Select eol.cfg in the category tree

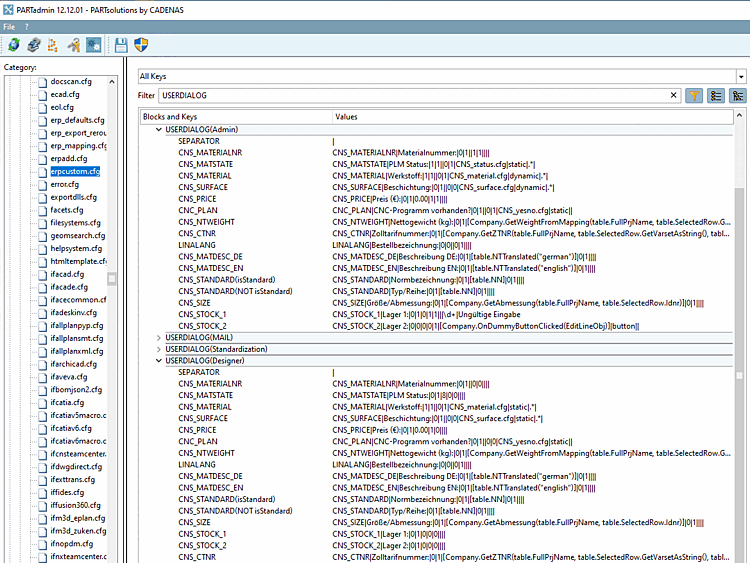coord(62,107)
